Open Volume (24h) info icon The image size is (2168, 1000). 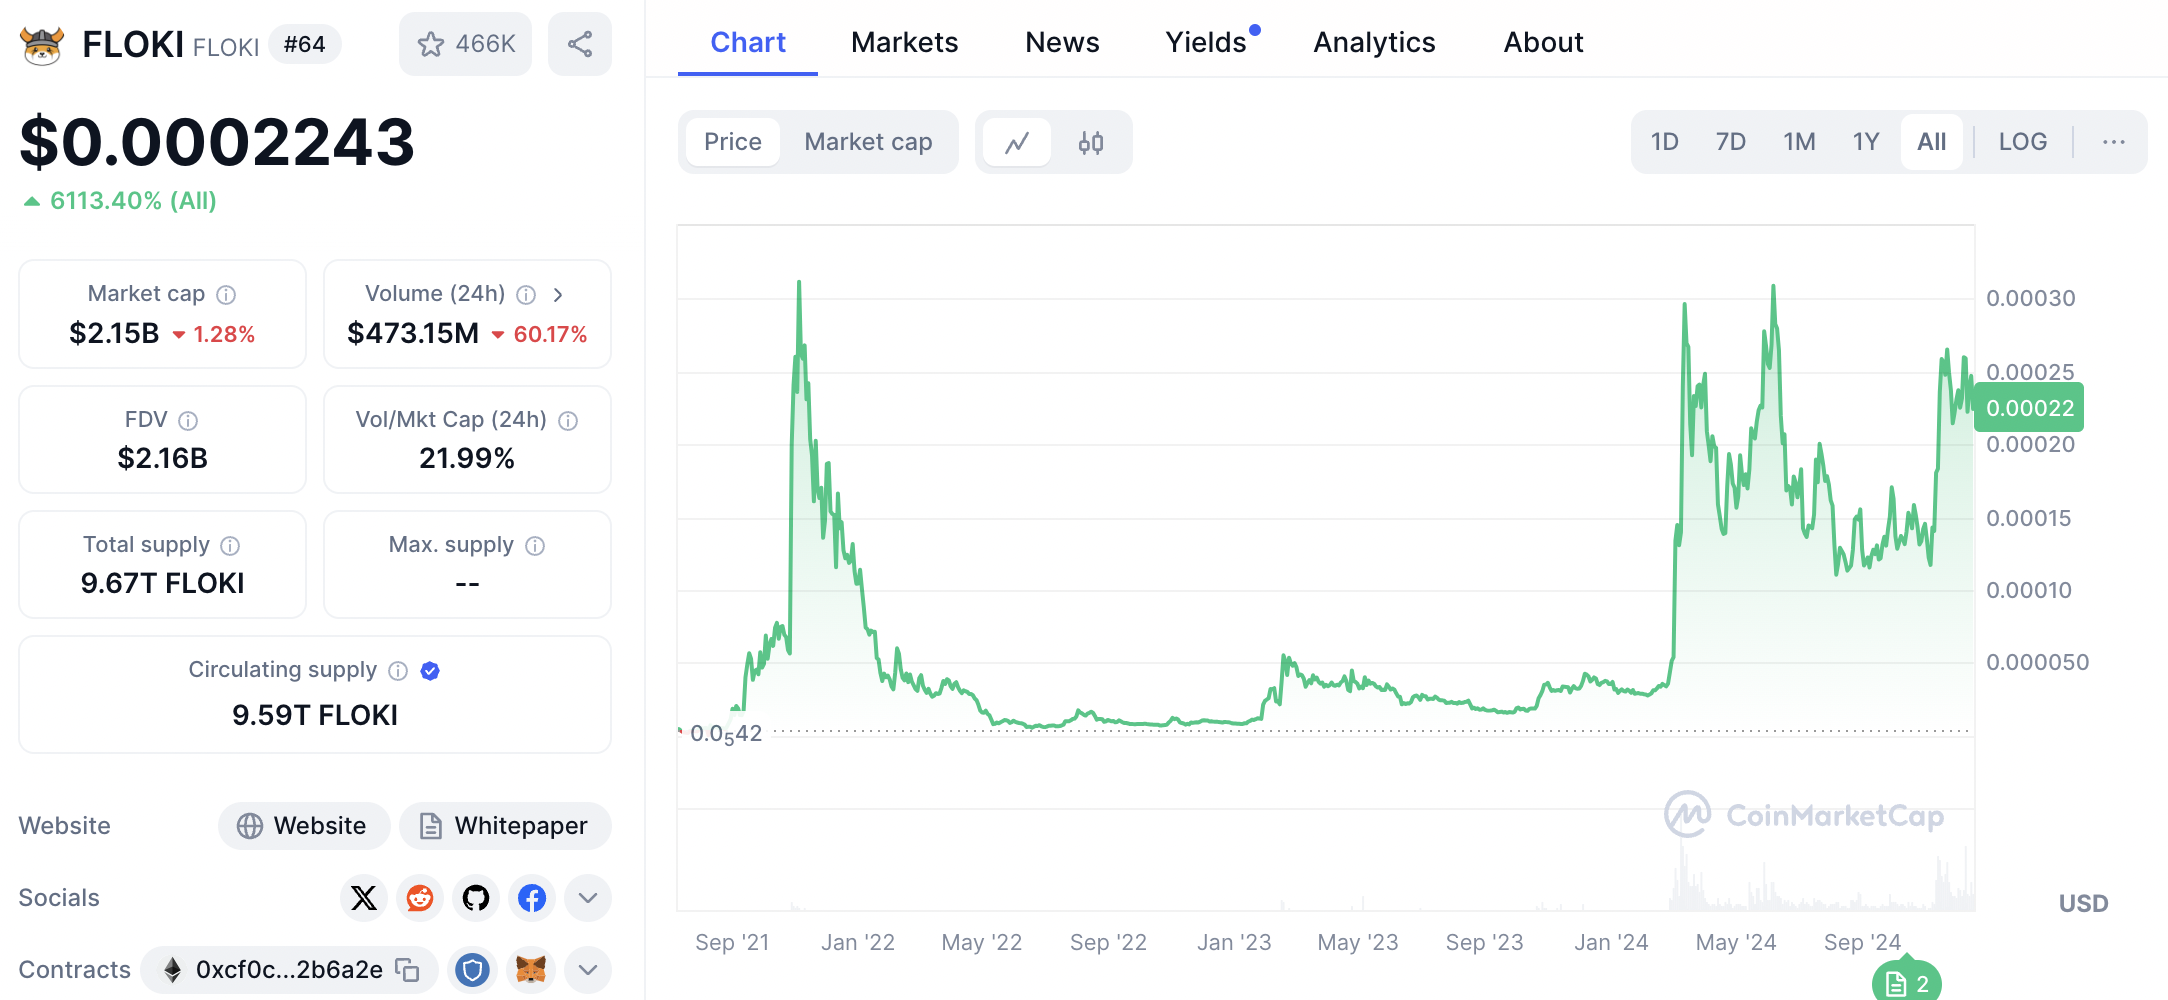pos(526,294)
